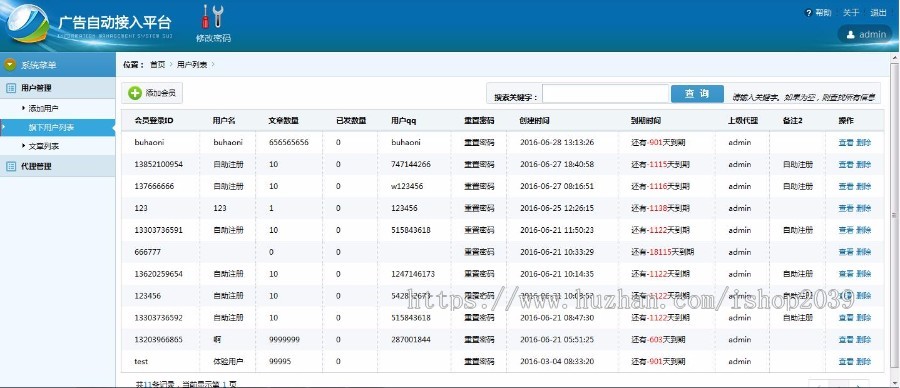View details of 13303736592
This screenshot has width=900, height=388.
point(845,318)
